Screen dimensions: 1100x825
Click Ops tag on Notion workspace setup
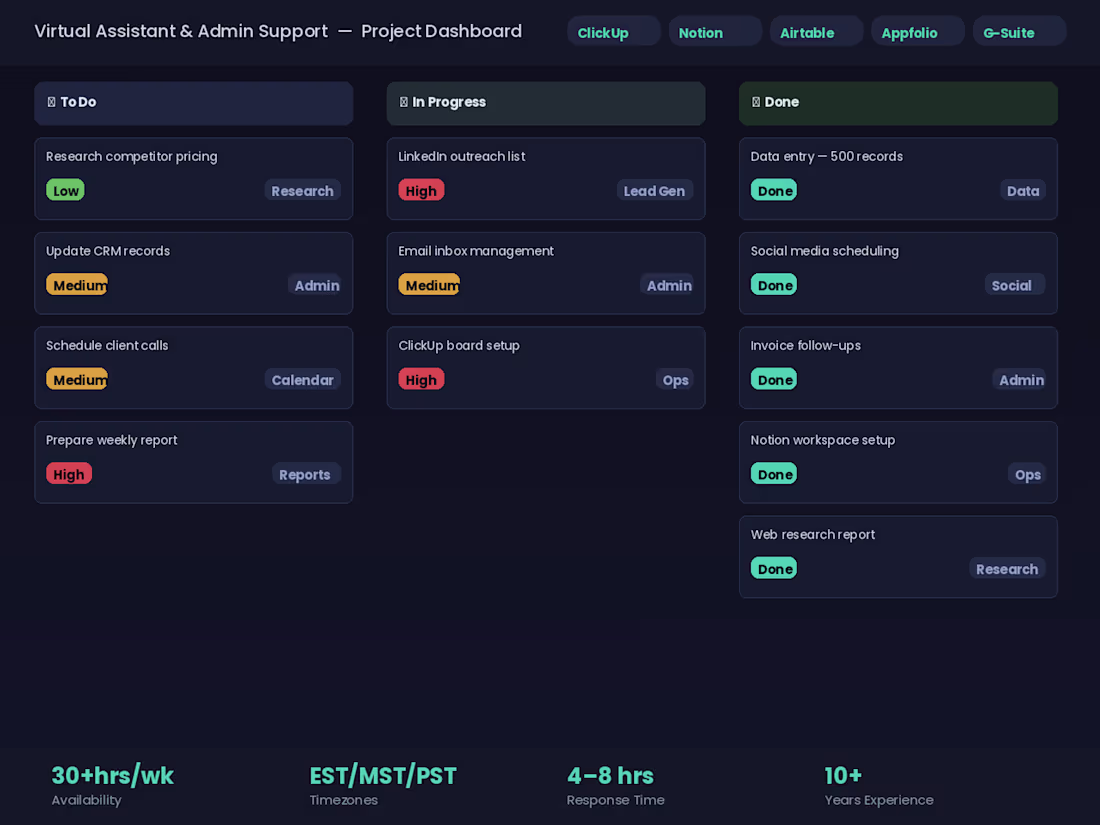coord(1026,474)
